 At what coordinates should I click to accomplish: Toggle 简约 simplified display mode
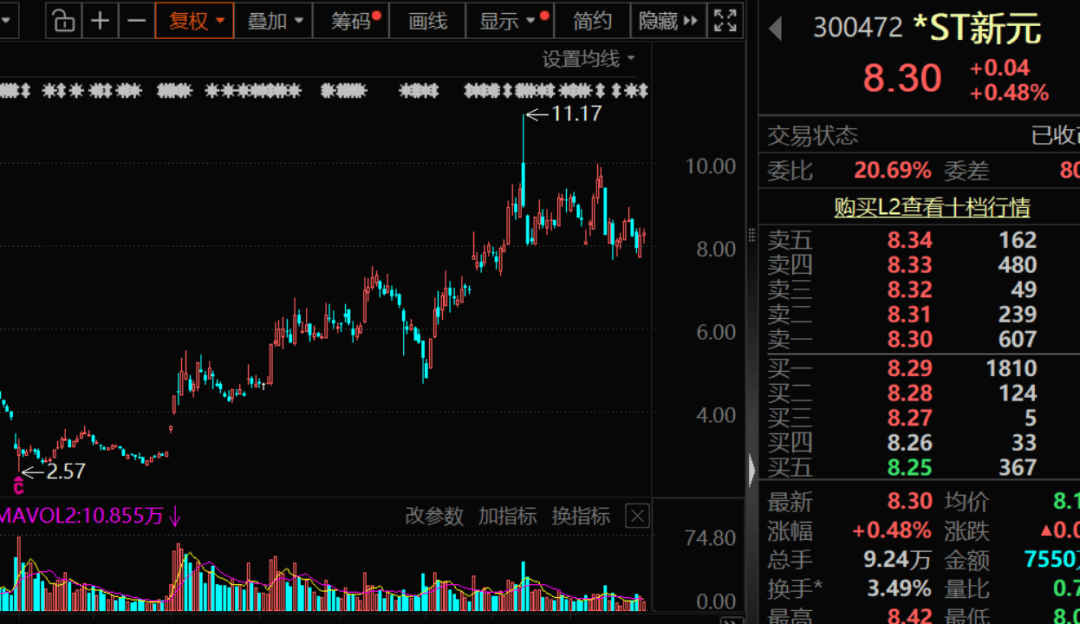pos(592,20)
